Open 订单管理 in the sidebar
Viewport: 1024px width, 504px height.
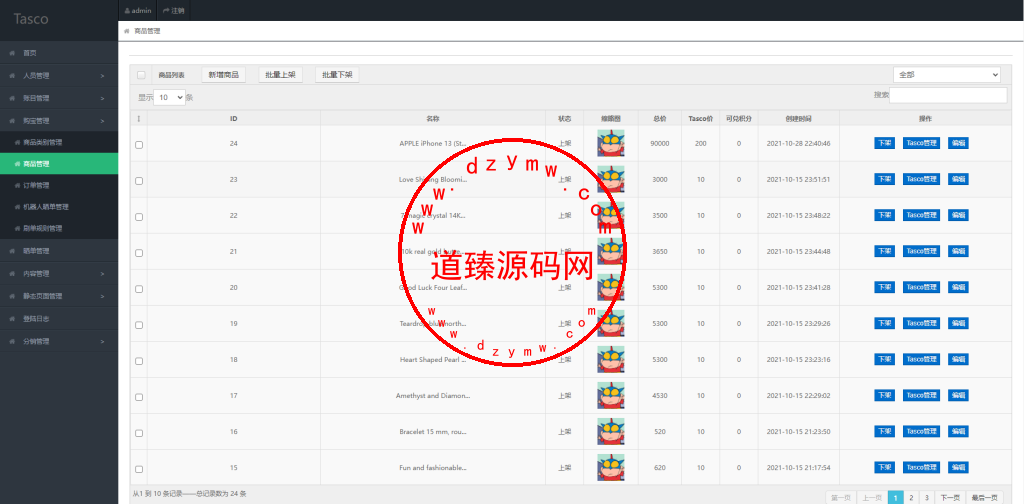point(59,185)
